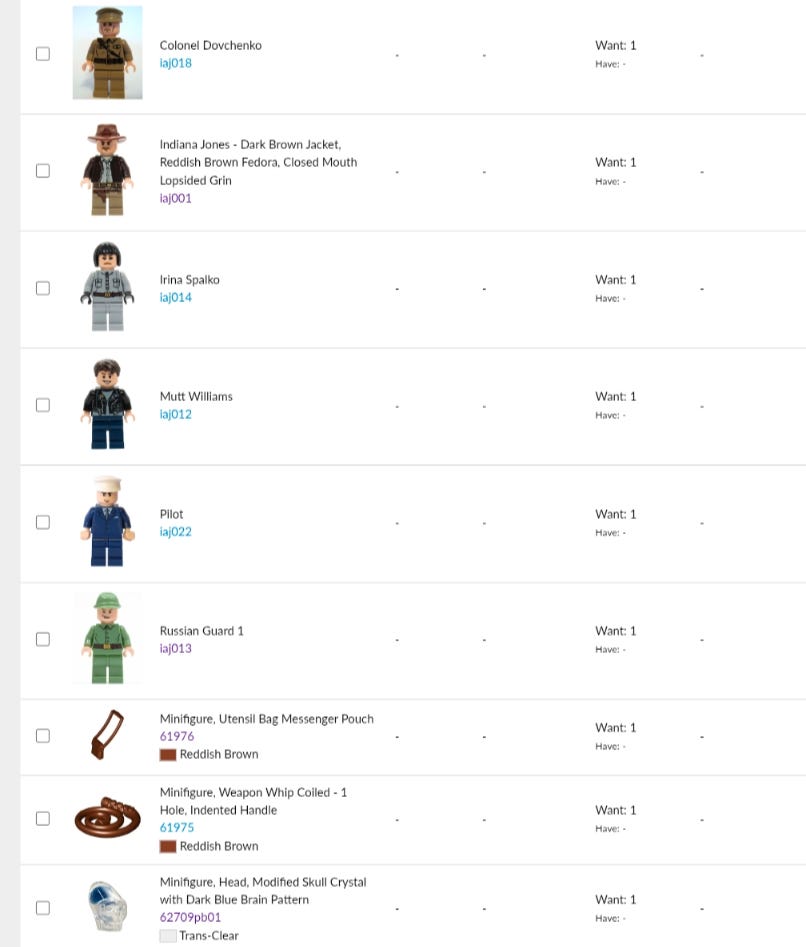Follow the iaj001 item number link
Viewport: 806px width, 947px height.
[x=176, y=198]
